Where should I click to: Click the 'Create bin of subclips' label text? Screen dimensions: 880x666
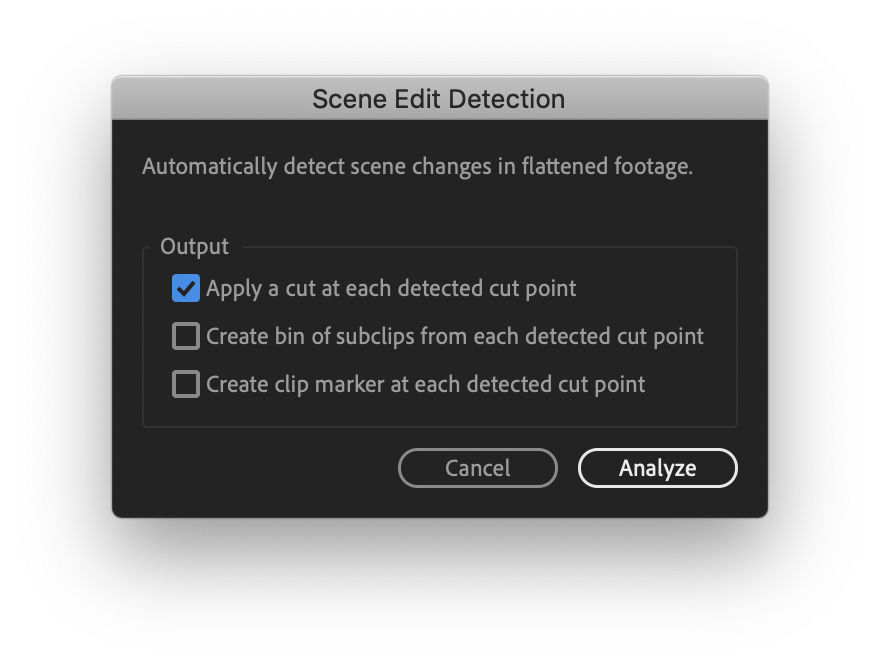pyautogui.click(x=455, y=336)
